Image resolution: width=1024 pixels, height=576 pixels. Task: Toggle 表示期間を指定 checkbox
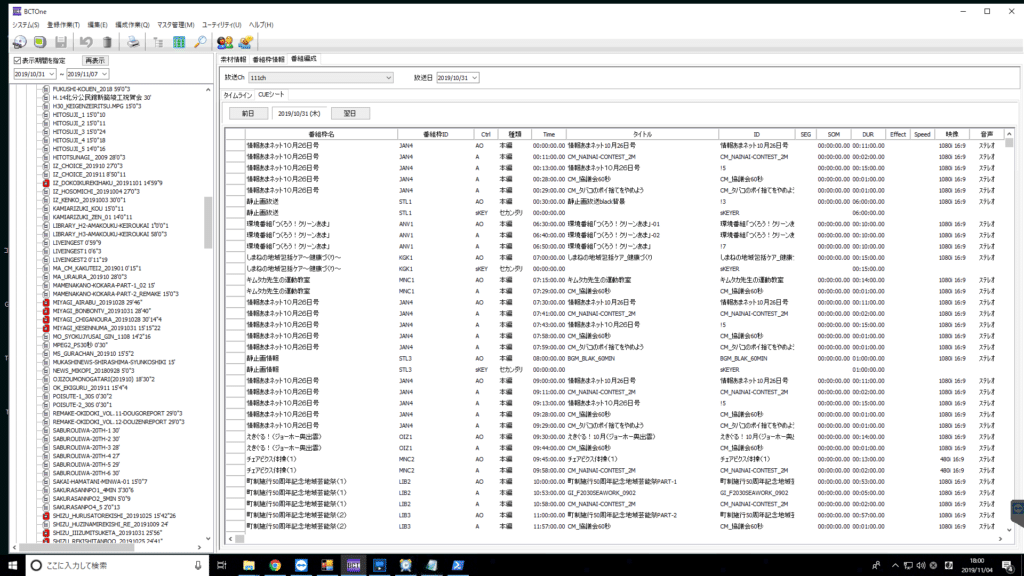point(18,61)
